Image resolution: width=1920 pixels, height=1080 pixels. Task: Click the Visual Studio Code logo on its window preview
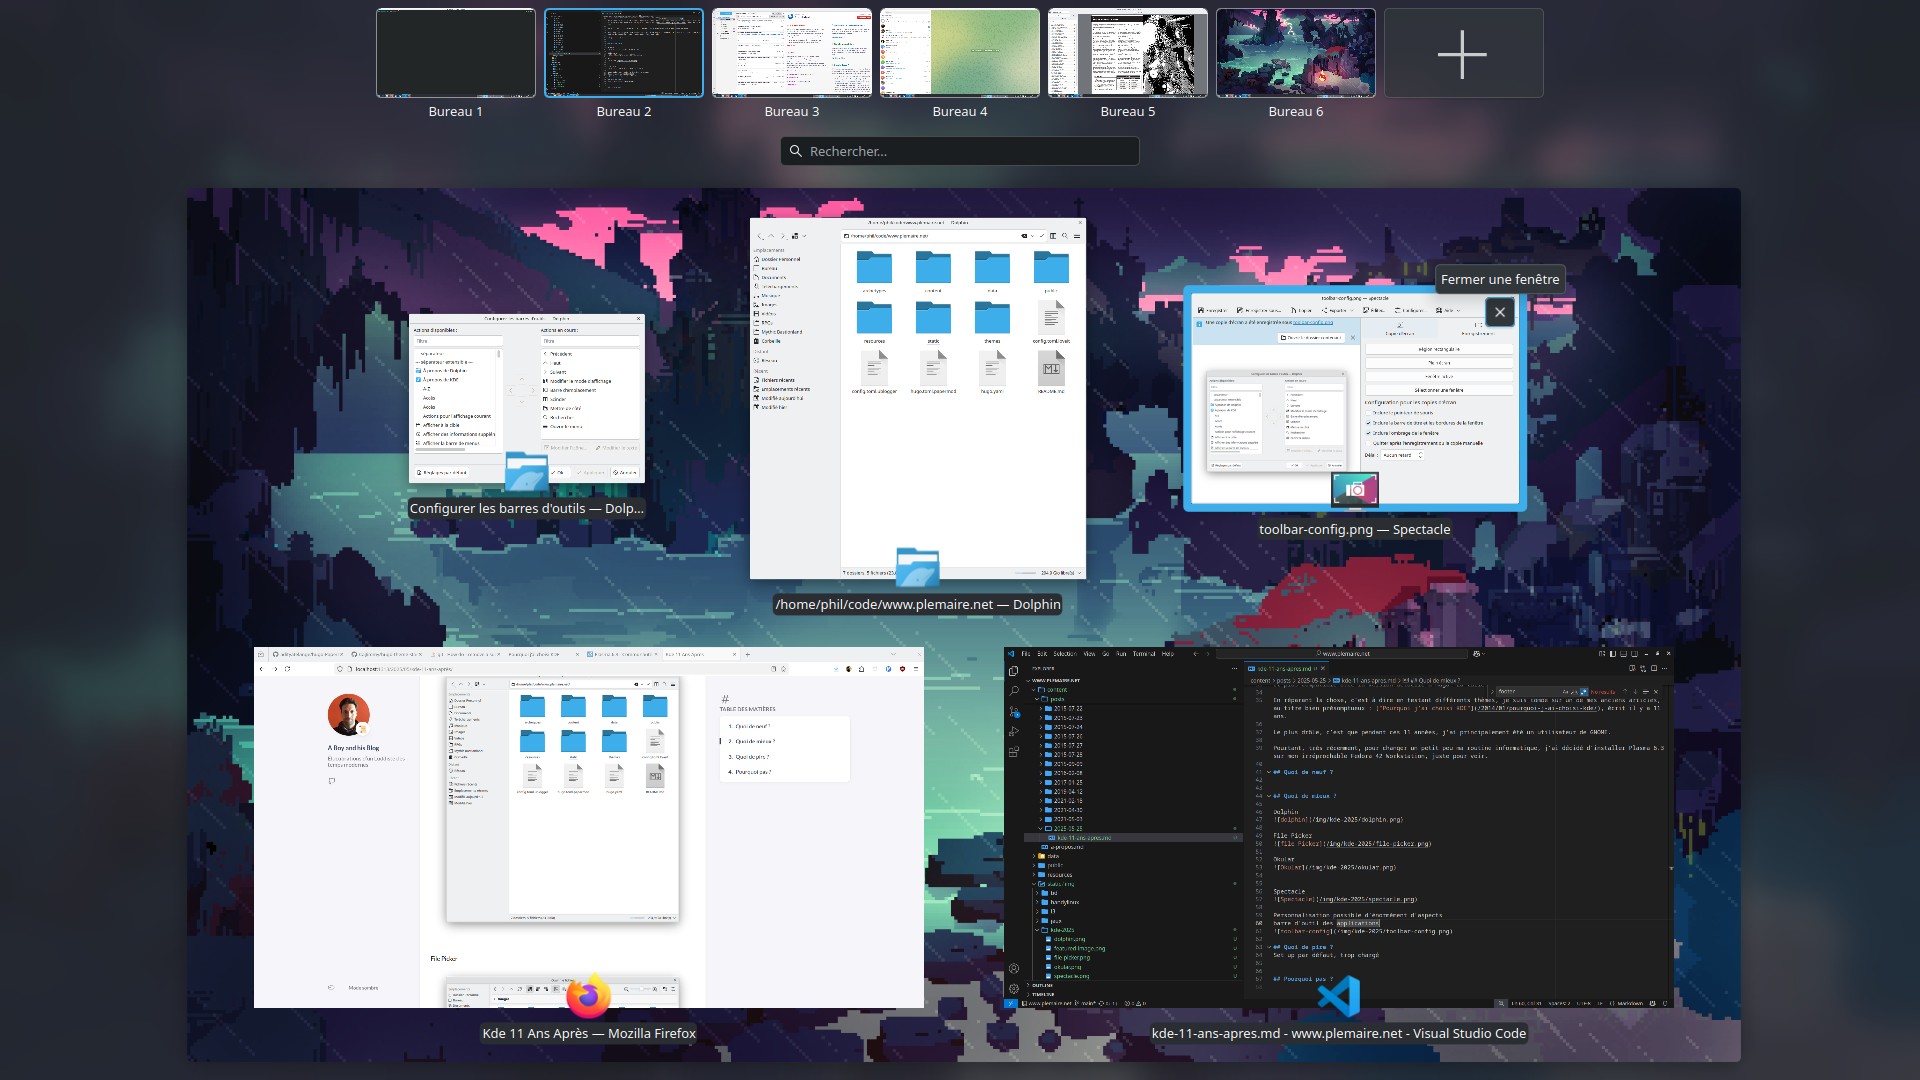pos(1338,997)
